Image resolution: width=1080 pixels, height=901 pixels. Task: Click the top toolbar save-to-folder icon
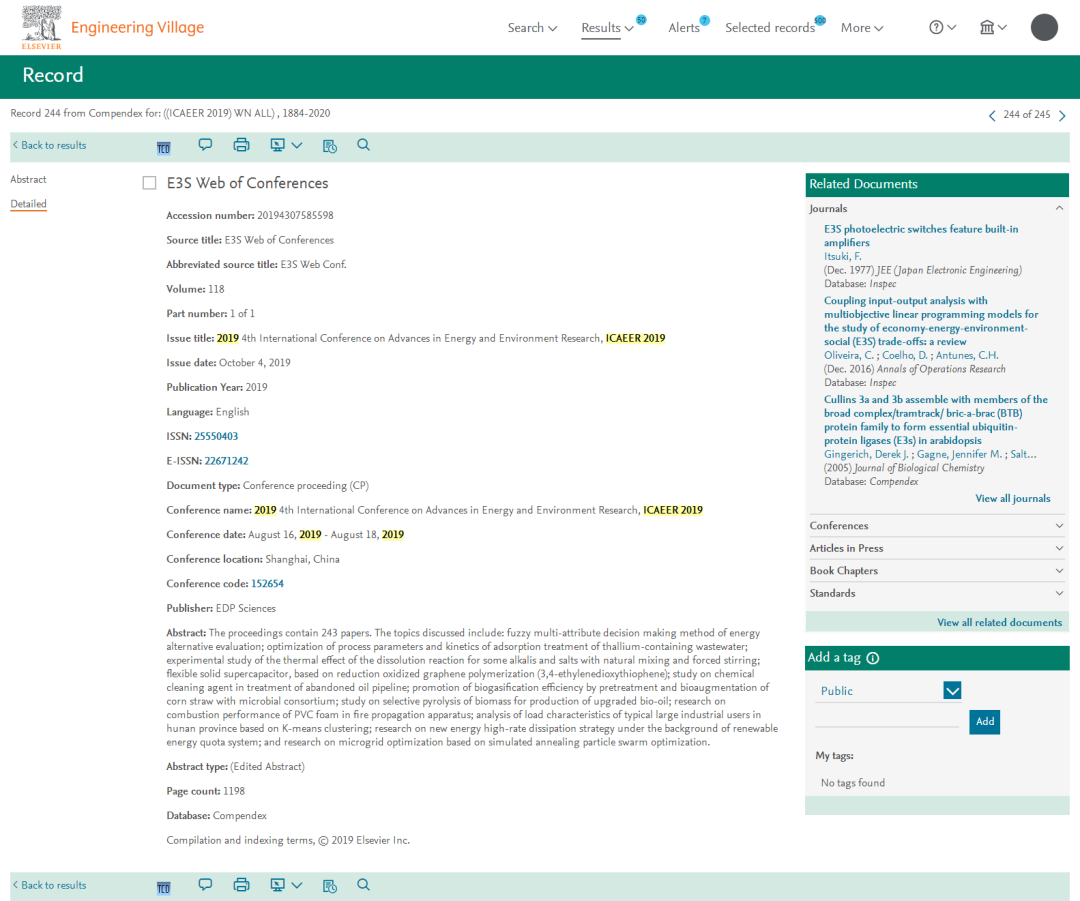(x=330, y=145)
